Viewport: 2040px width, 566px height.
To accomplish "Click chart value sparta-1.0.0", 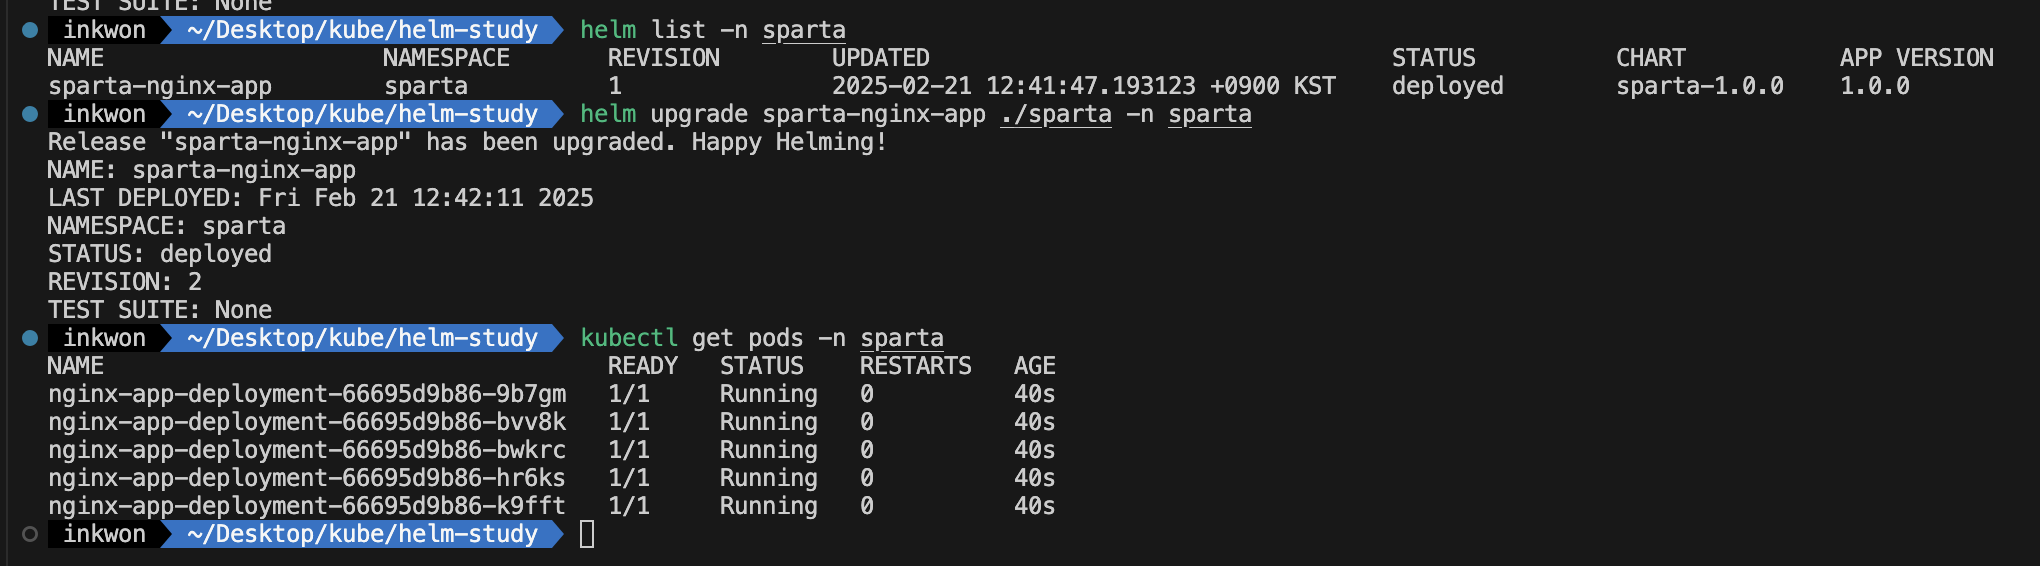I will pos(1700,86).
